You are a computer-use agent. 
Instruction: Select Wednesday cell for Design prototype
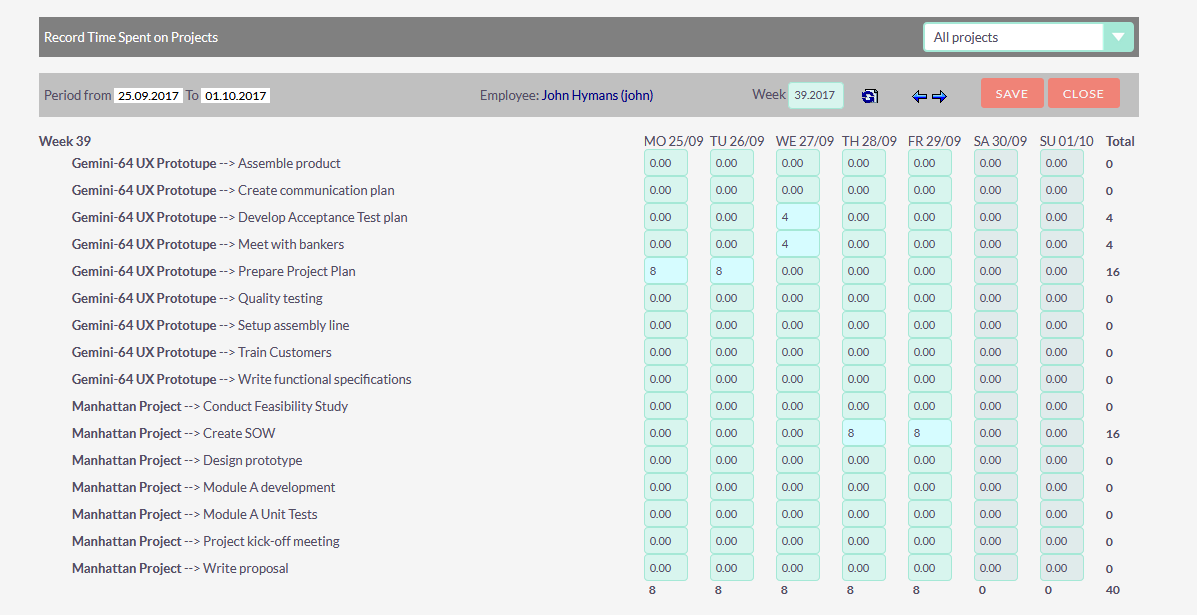(x=798, y=460)
